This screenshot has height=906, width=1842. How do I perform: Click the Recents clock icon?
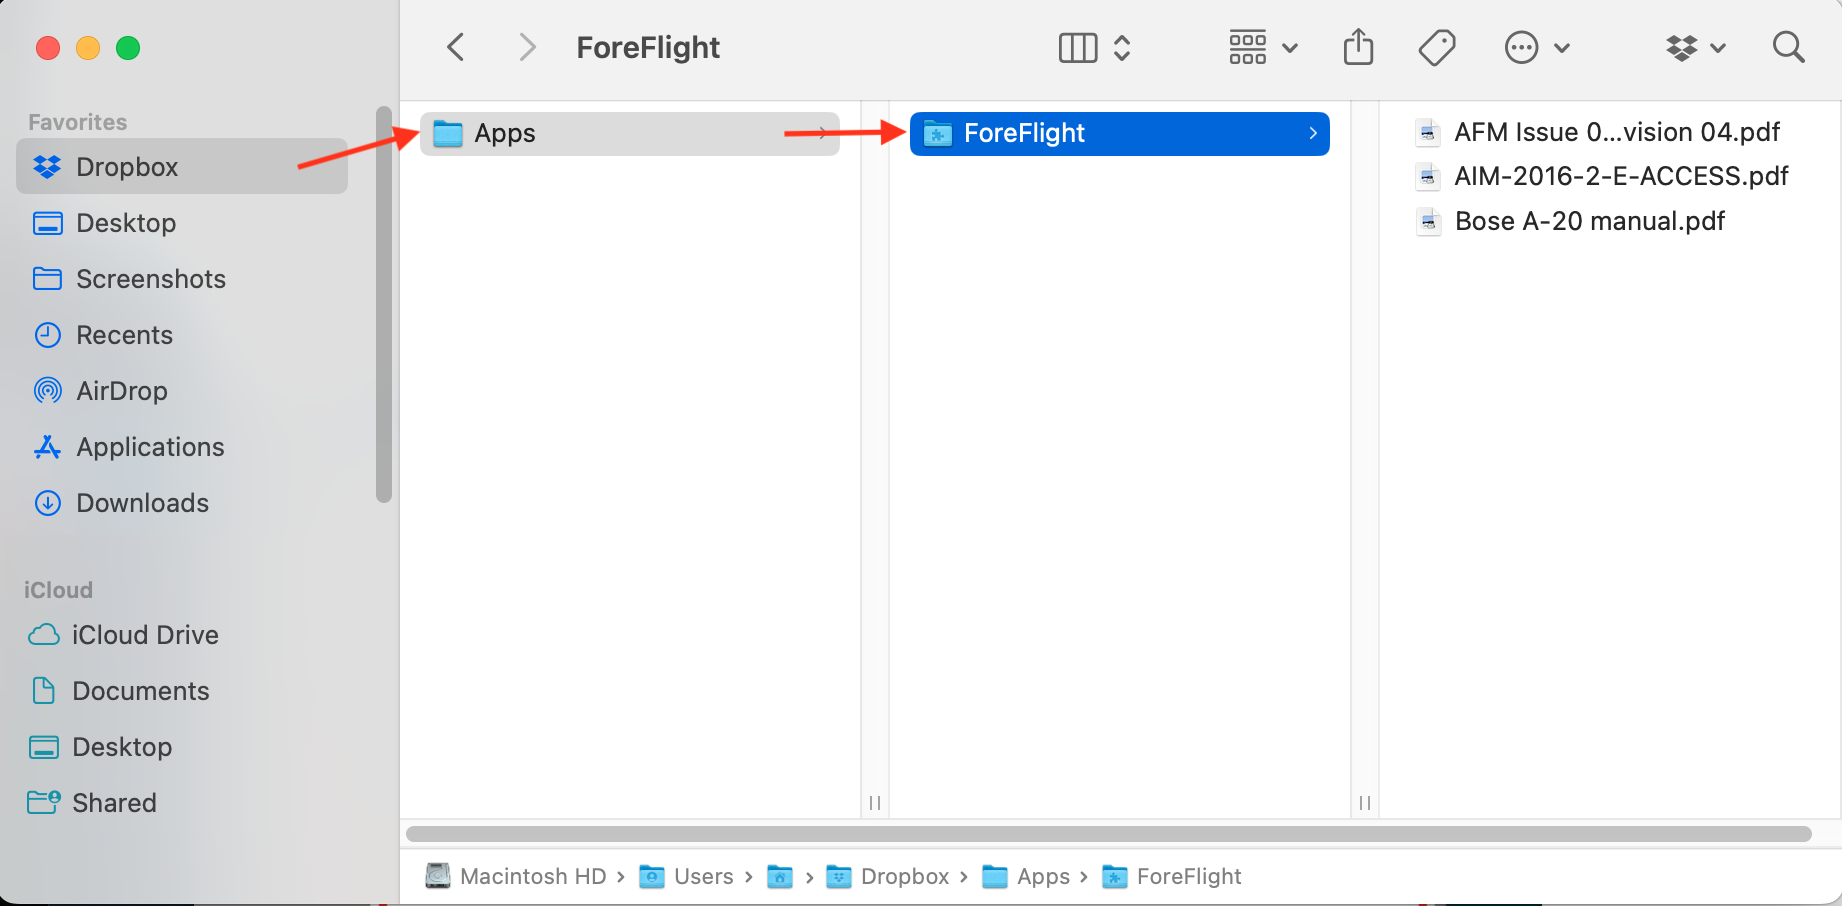(x=47, y=335)
